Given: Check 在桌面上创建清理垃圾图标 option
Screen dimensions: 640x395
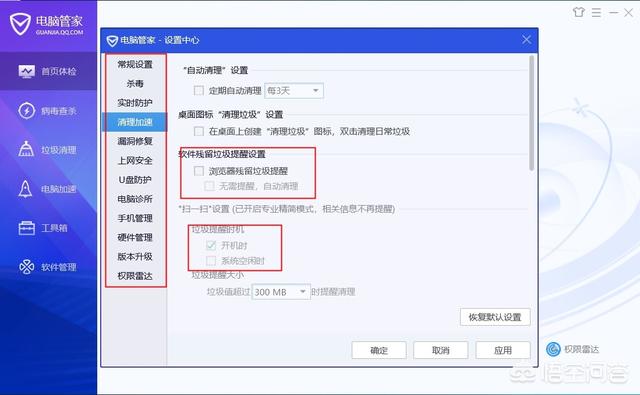Looking at the screenshot, I should coord(199,131).
